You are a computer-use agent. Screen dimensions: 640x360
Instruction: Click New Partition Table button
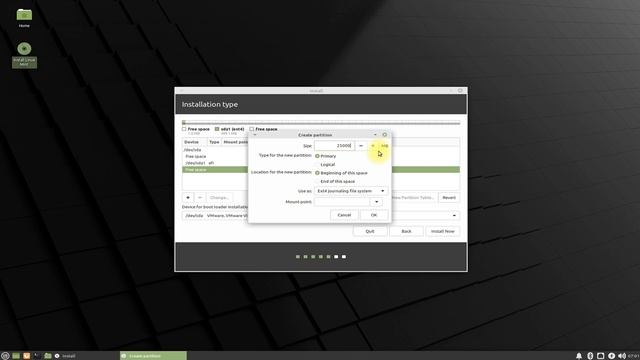click(x=413, y=198)
